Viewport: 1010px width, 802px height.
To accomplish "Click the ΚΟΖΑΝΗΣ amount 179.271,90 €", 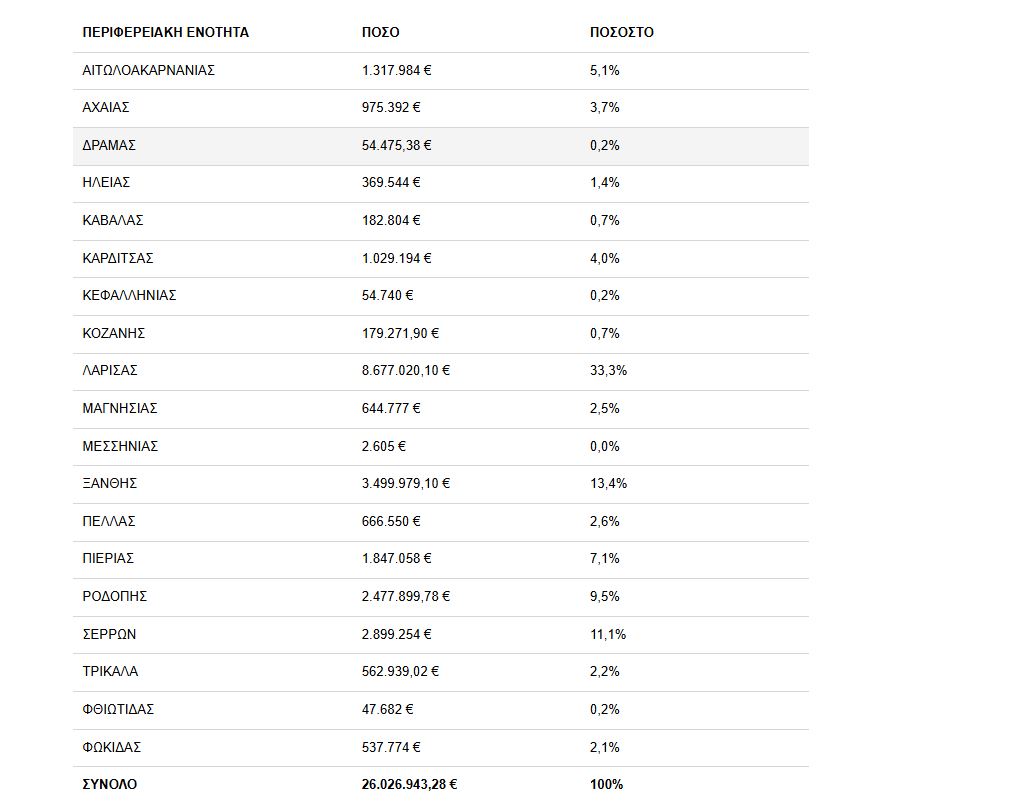I will [400, 333].
